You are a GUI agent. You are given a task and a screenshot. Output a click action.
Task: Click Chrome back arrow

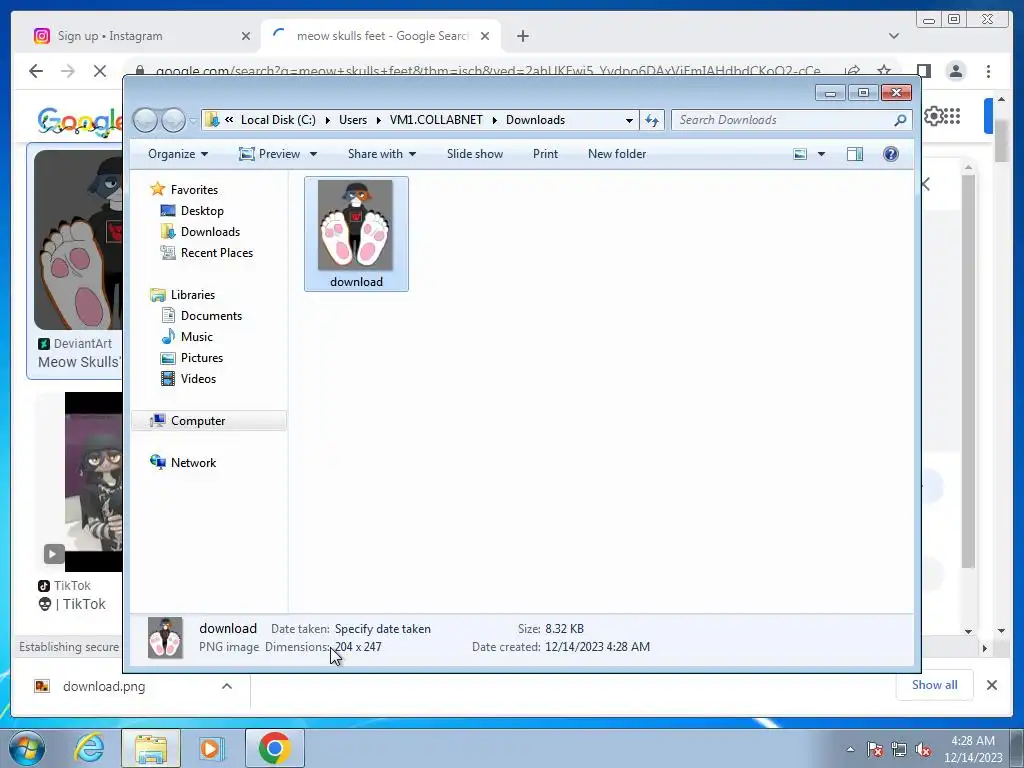36,71
